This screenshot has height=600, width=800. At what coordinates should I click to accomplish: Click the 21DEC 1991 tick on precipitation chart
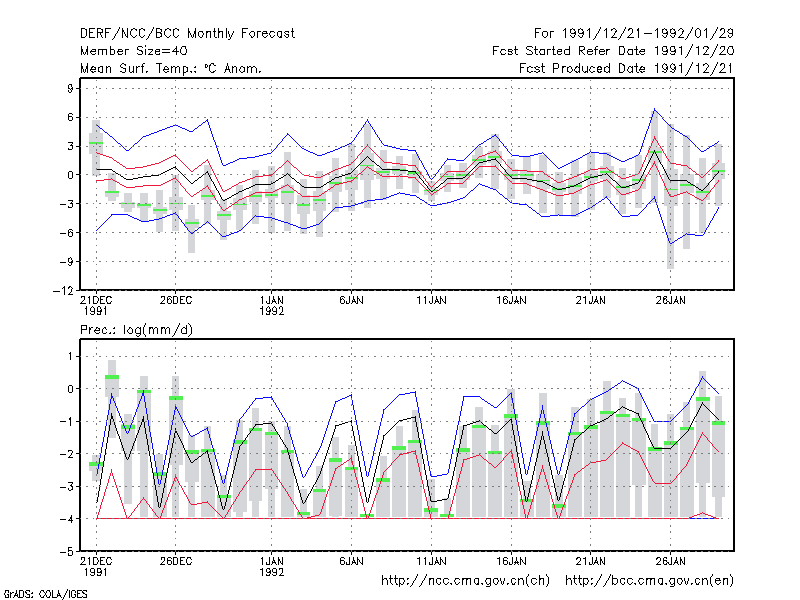[x=96, y=567]
